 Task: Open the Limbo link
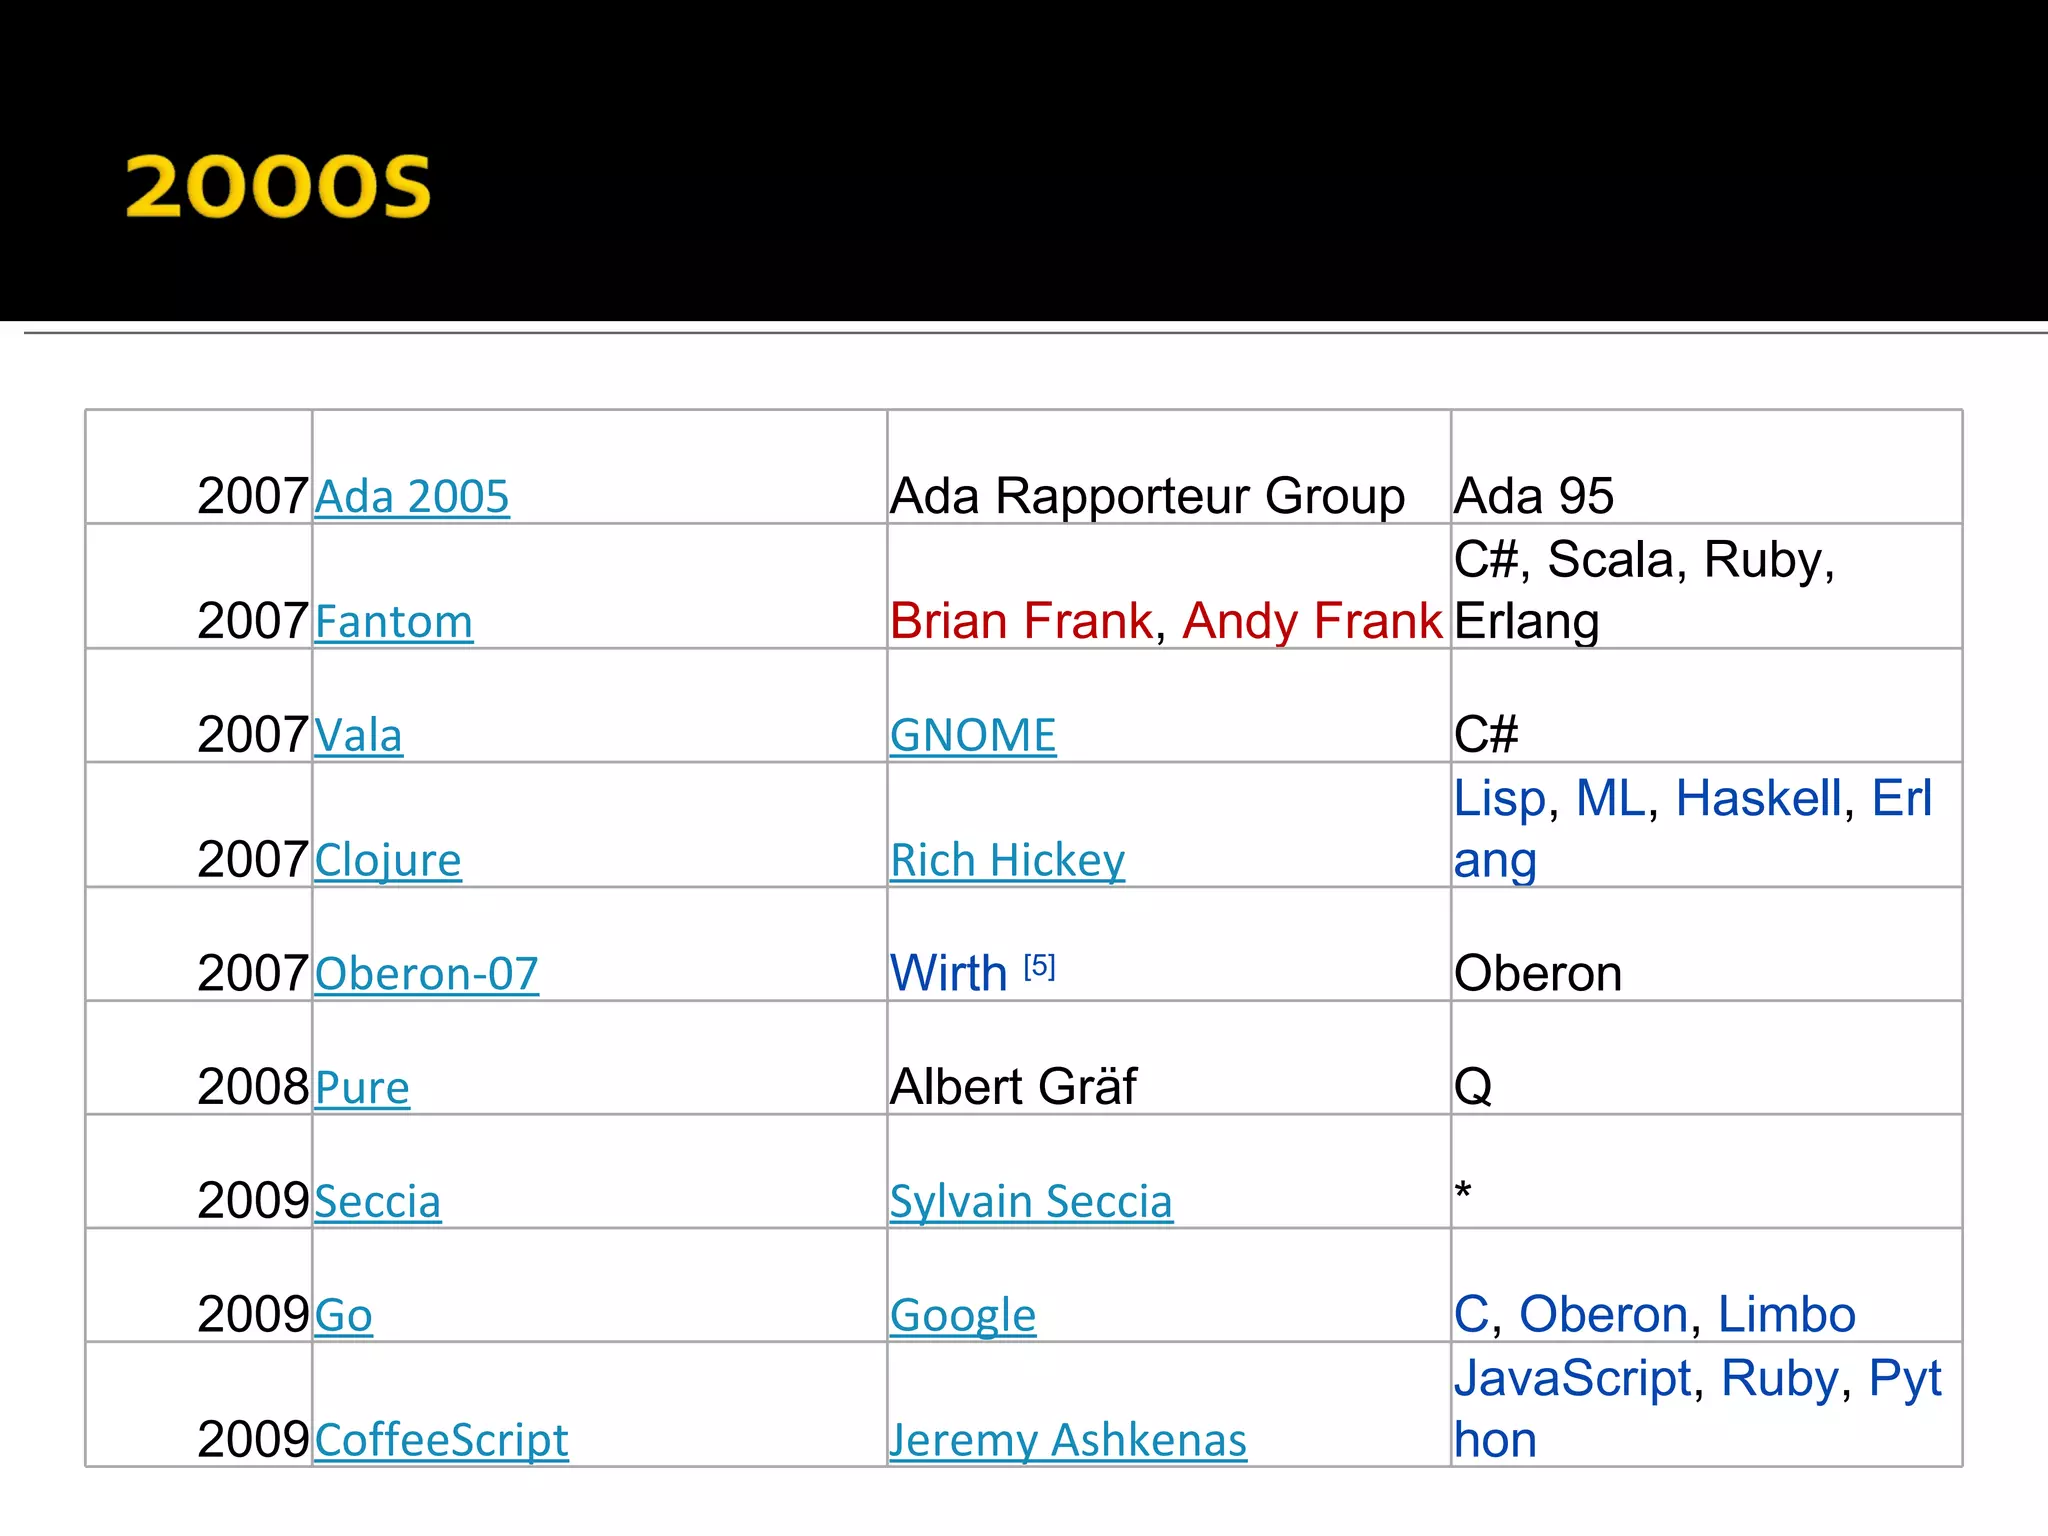[x=1787, y=1315]
